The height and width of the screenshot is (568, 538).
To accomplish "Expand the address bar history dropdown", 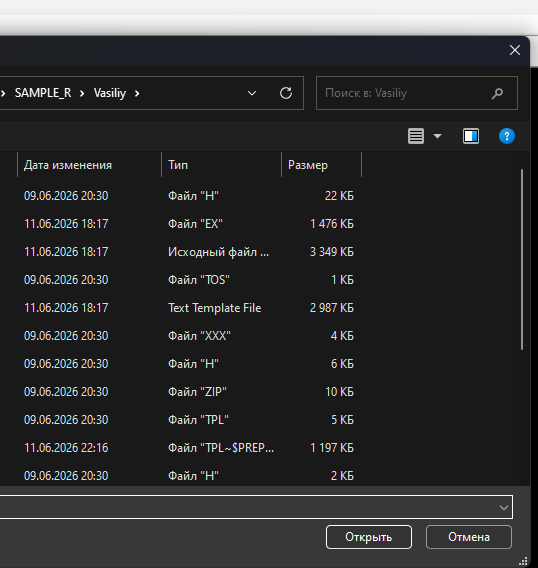I will (x=252, y=93).
